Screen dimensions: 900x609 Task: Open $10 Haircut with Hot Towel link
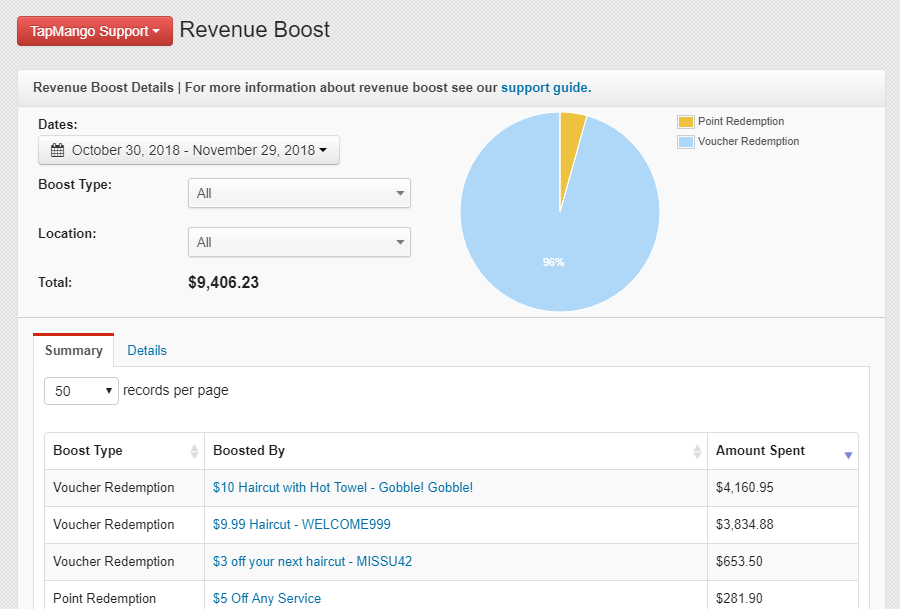point(343,488)
